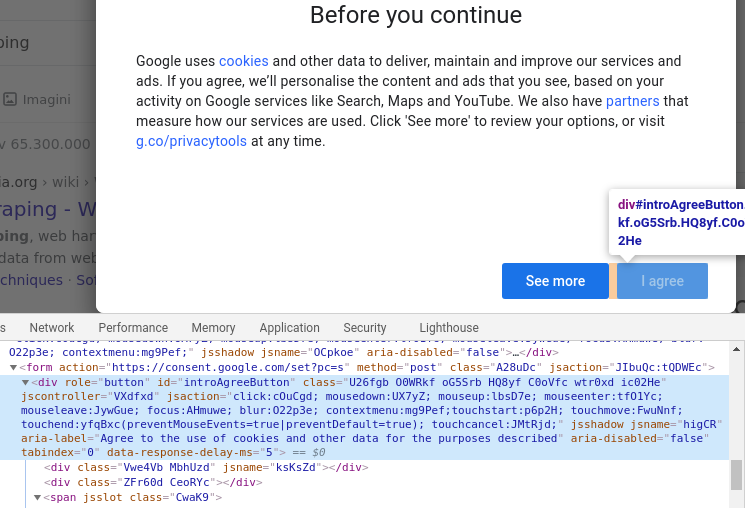The width and height of the screenshot is (745, 508).
Task: Collapse the introAgreeButton div node
Action: click(x=25, y=382)
